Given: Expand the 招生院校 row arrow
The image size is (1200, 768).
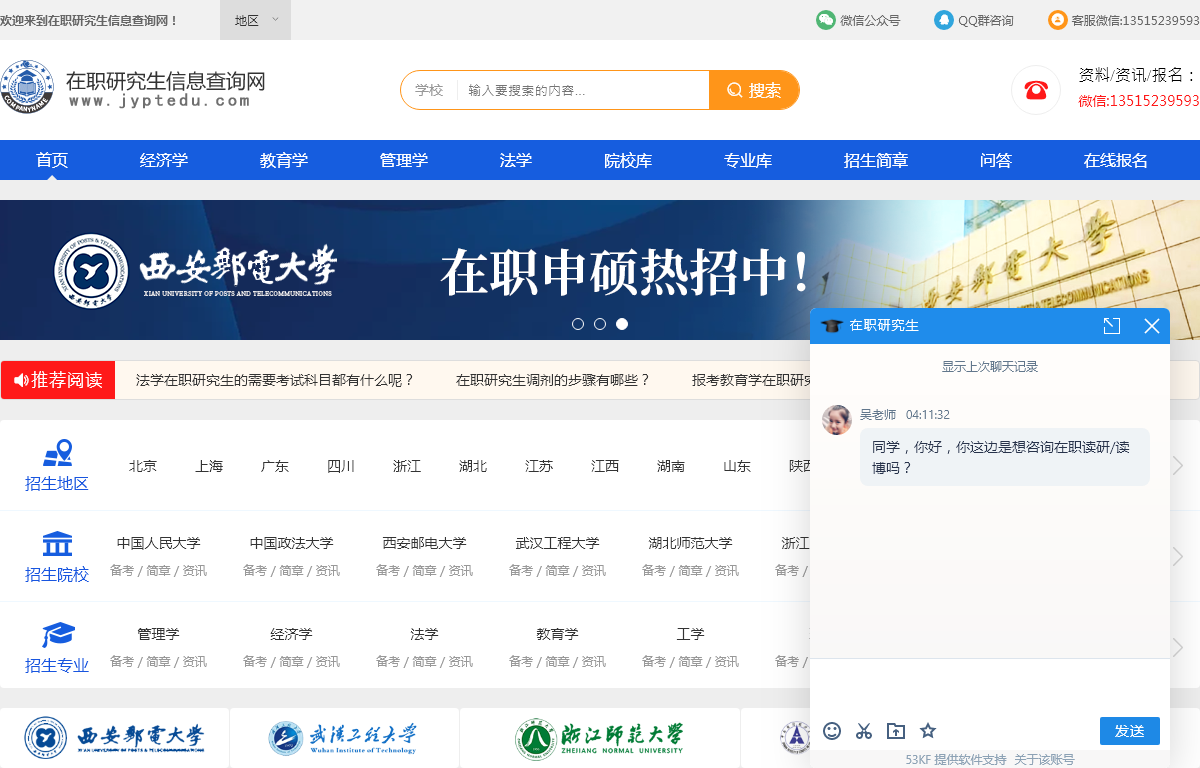Looking at the screenshot, I should (x=1178, y=556).
